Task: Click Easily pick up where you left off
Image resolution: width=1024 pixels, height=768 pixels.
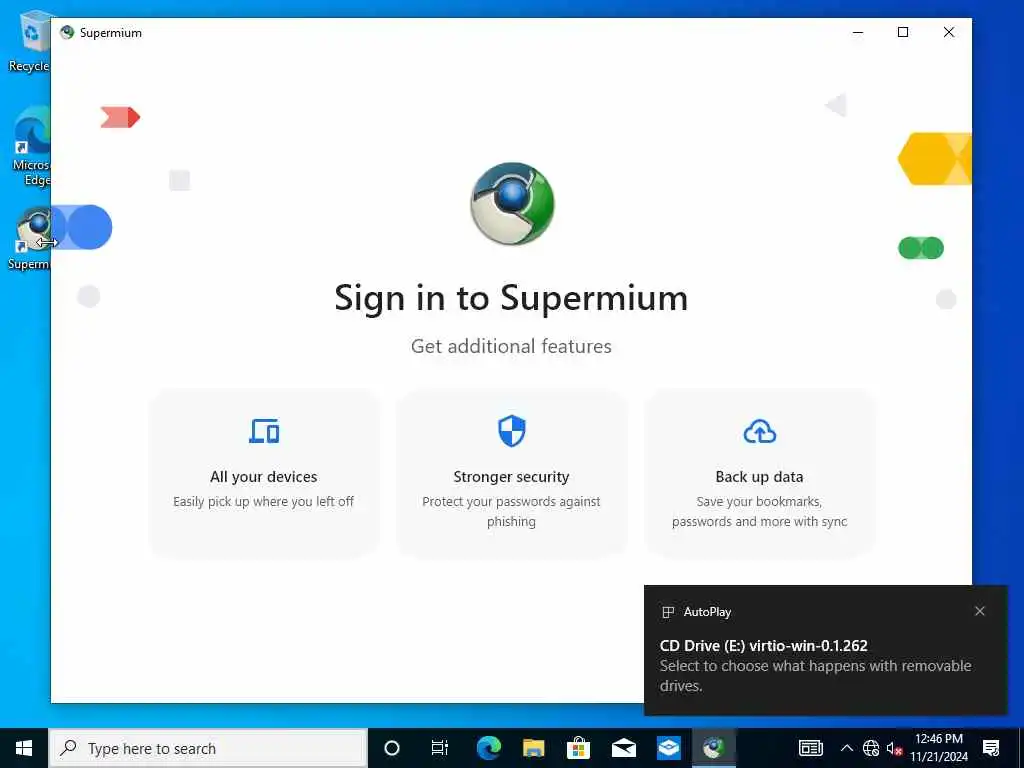Action: click(264, 502)
